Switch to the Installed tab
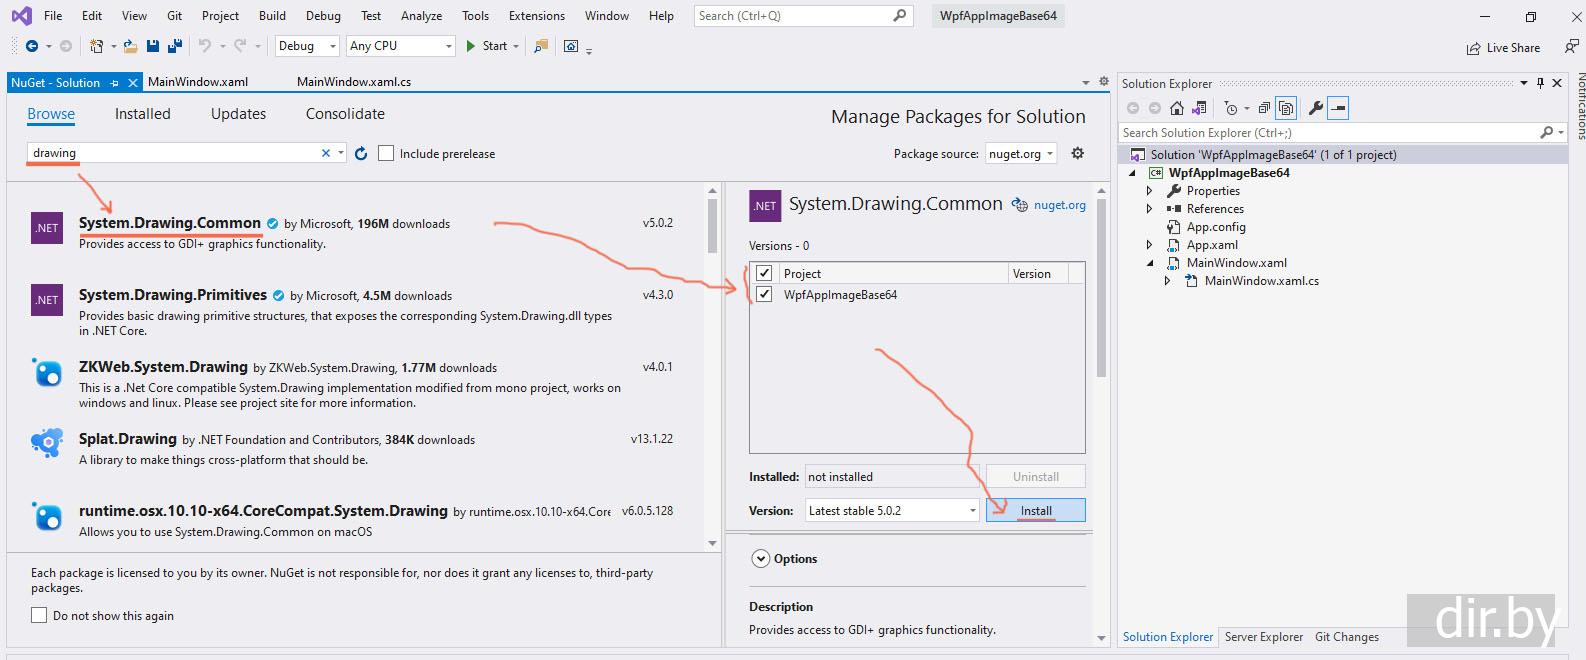 pyautogui.click(x=143, y=114)
